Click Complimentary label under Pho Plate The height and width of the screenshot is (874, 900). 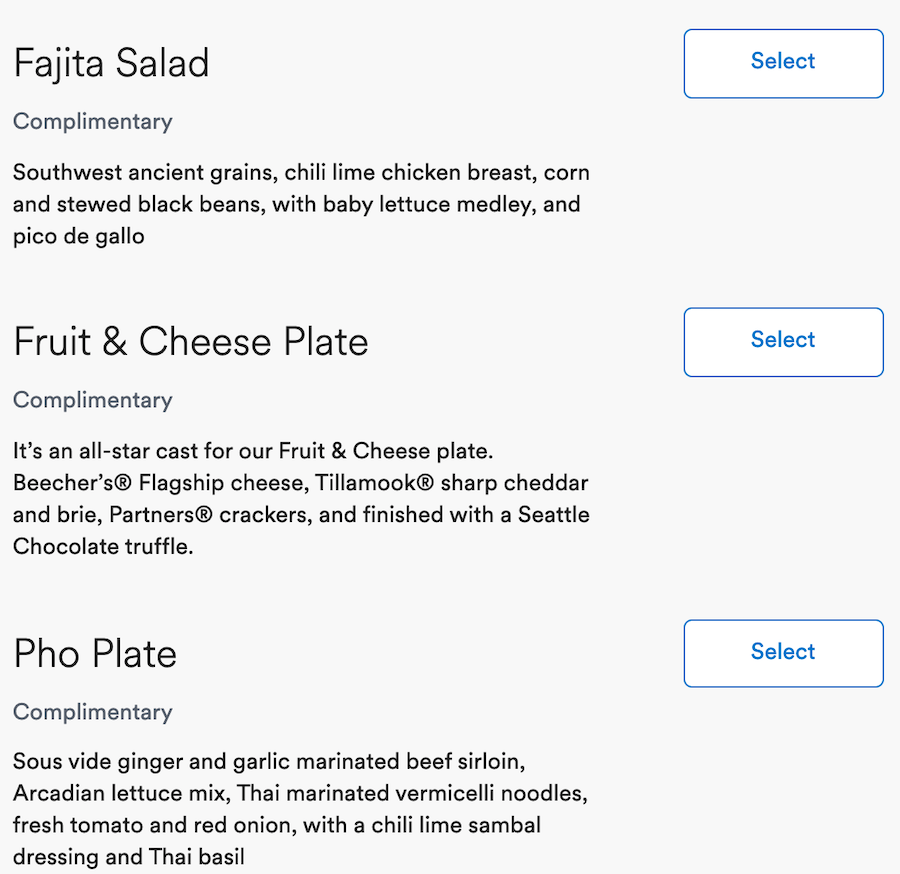coord(92,712)
